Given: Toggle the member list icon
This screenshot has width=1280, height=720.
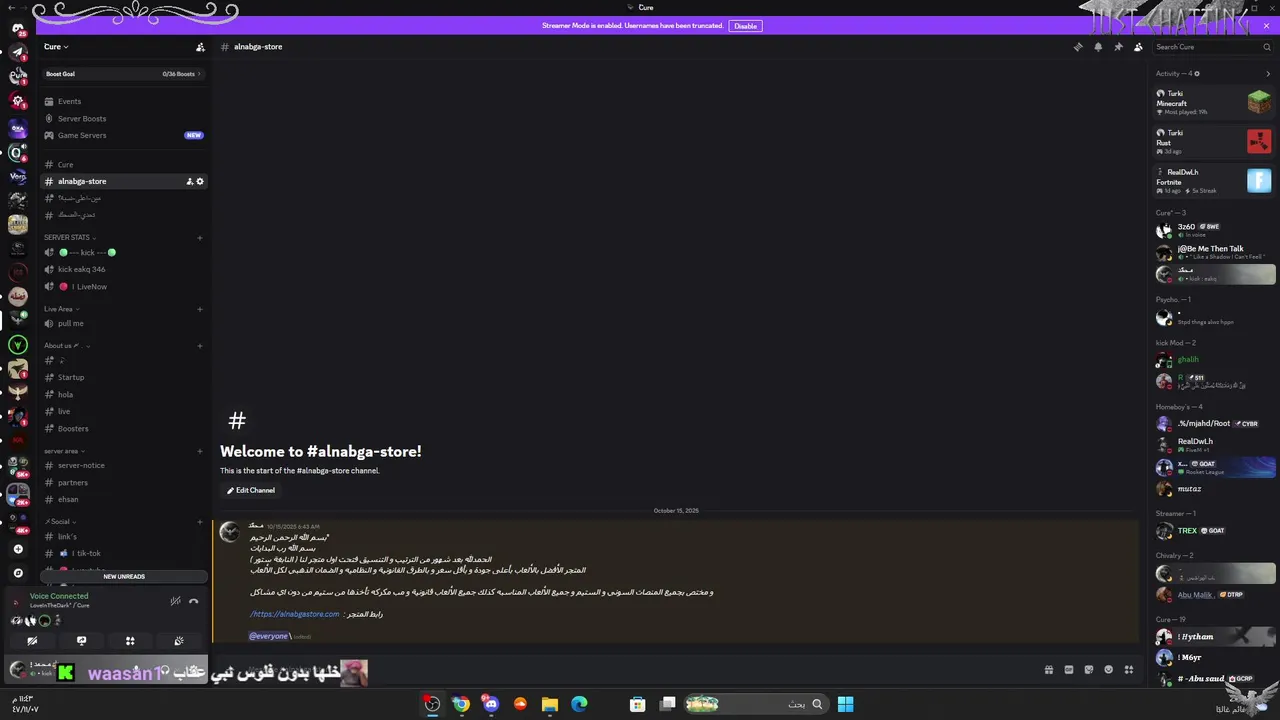Looking at the screenshot, I should 1138,47.
